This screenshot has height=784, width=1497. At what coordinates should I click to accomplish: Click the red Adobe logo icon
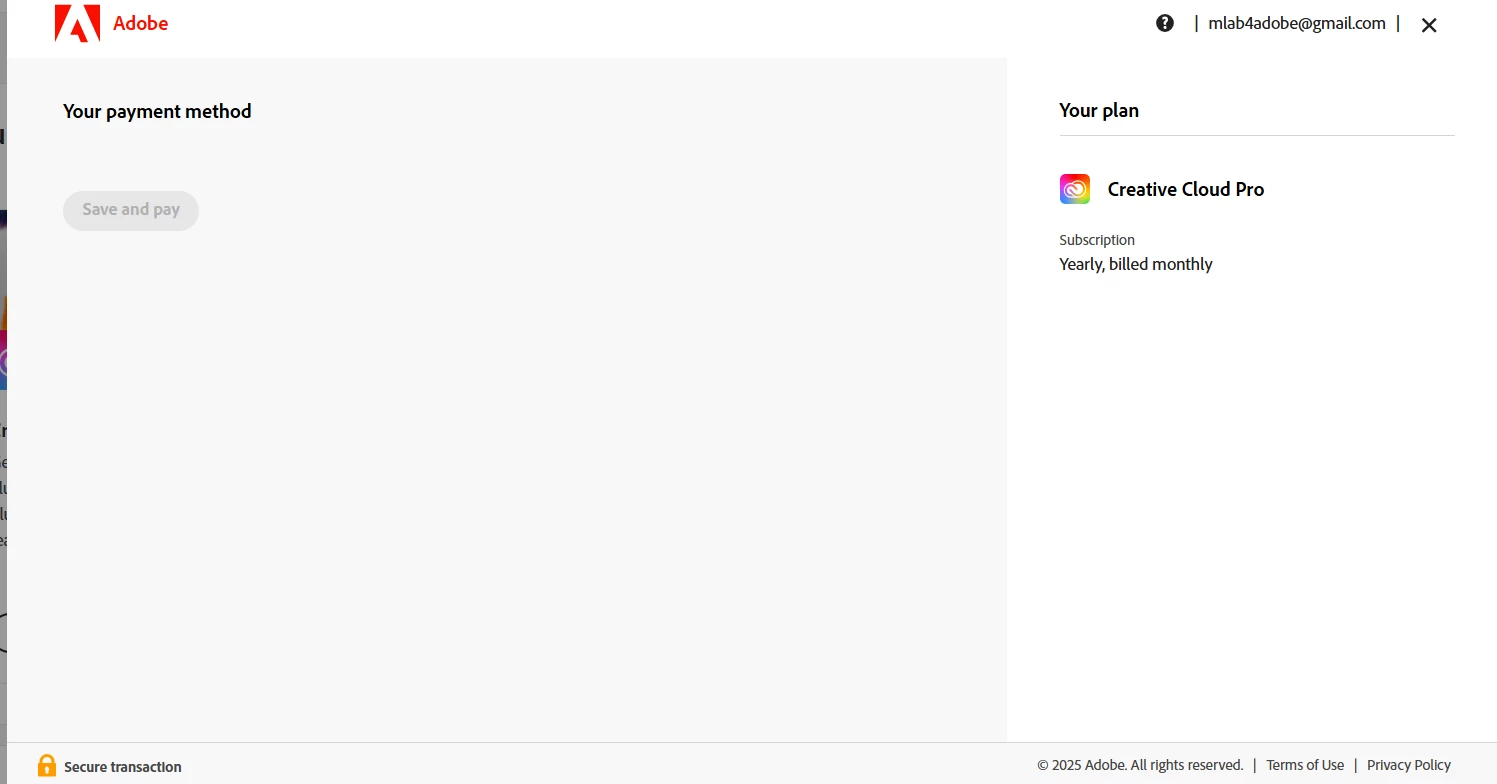[x=77, y=23]
